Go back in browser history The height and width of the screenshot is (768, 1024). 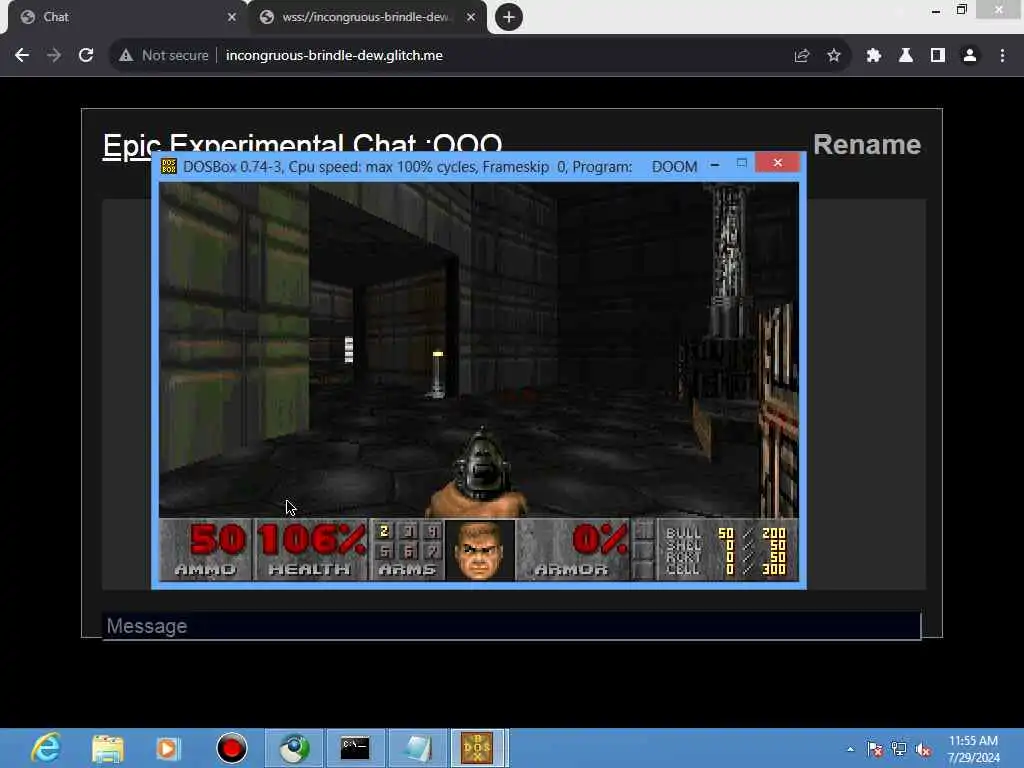[x=22, y=56]
